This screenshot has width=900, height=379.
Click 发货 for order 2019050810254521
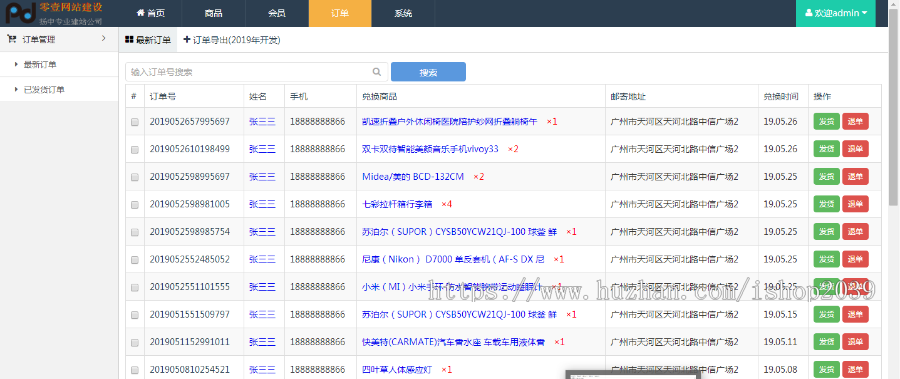click(x=827, y=369)
